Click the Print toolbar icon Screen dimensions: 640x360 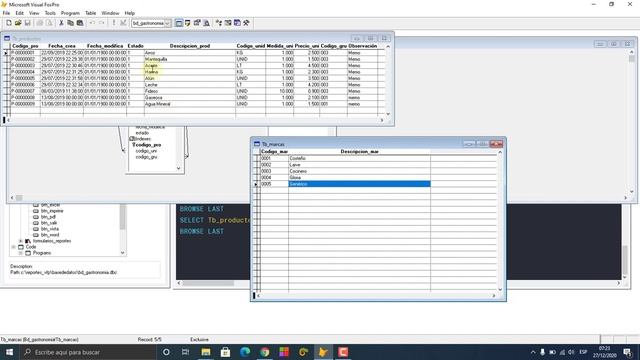40,23
